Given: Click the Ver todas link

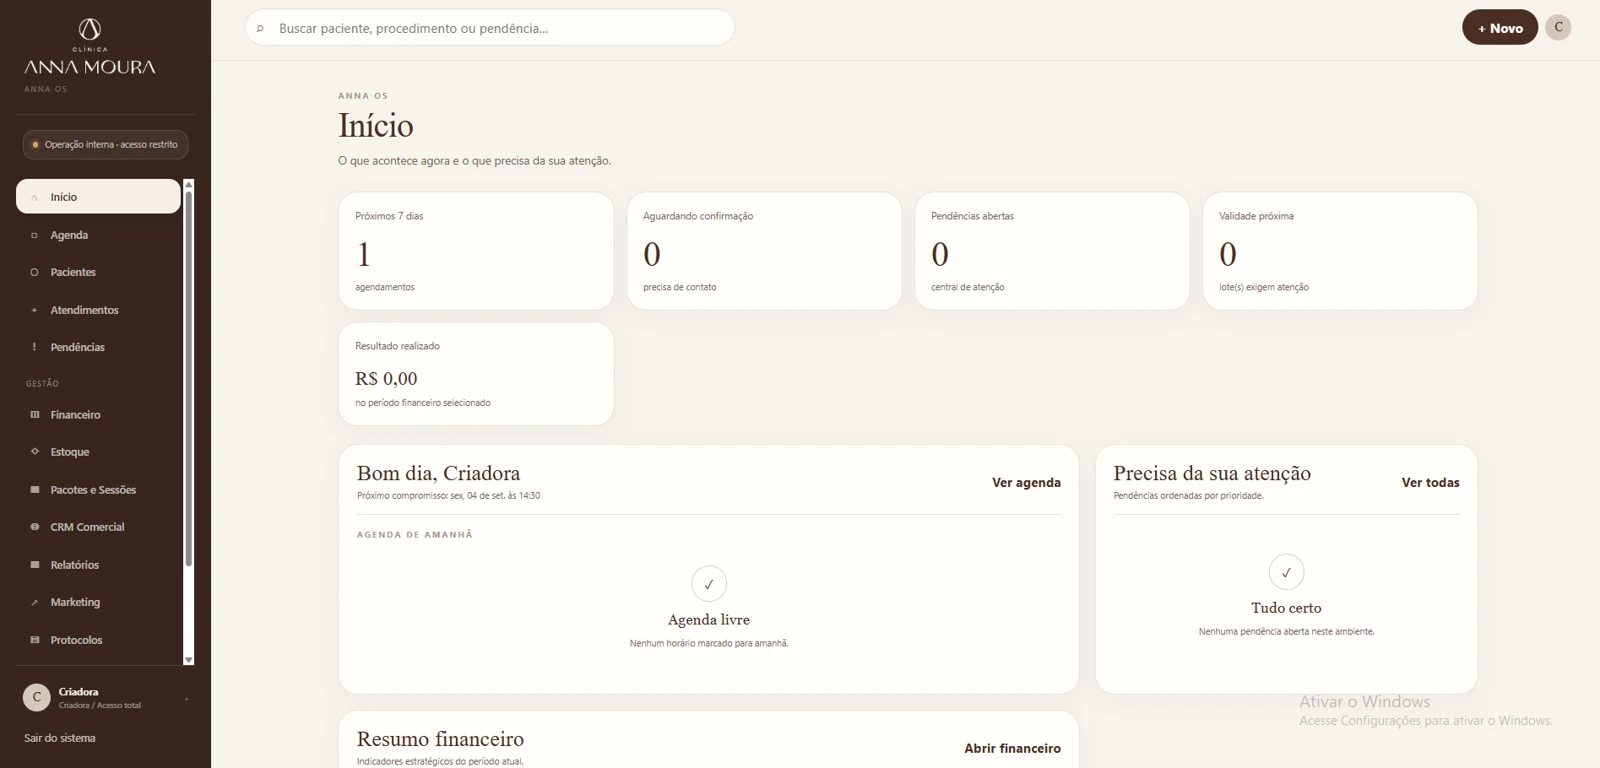Looking at the screenshot, I should coord(1430,482).
